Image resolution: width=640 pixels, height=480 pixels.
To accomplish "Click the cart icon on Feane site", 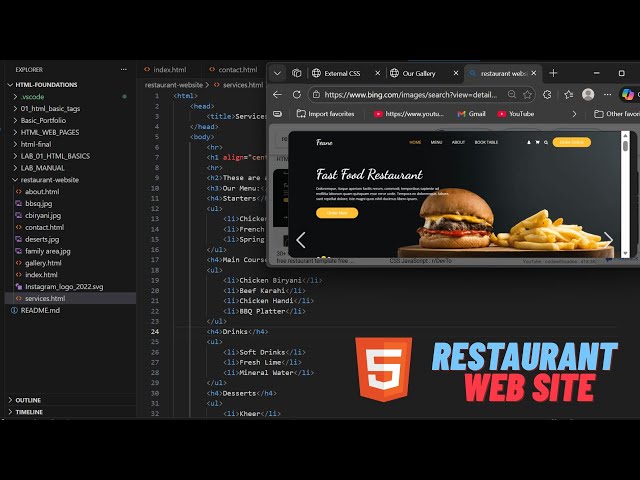I will (x=538, y=142).
